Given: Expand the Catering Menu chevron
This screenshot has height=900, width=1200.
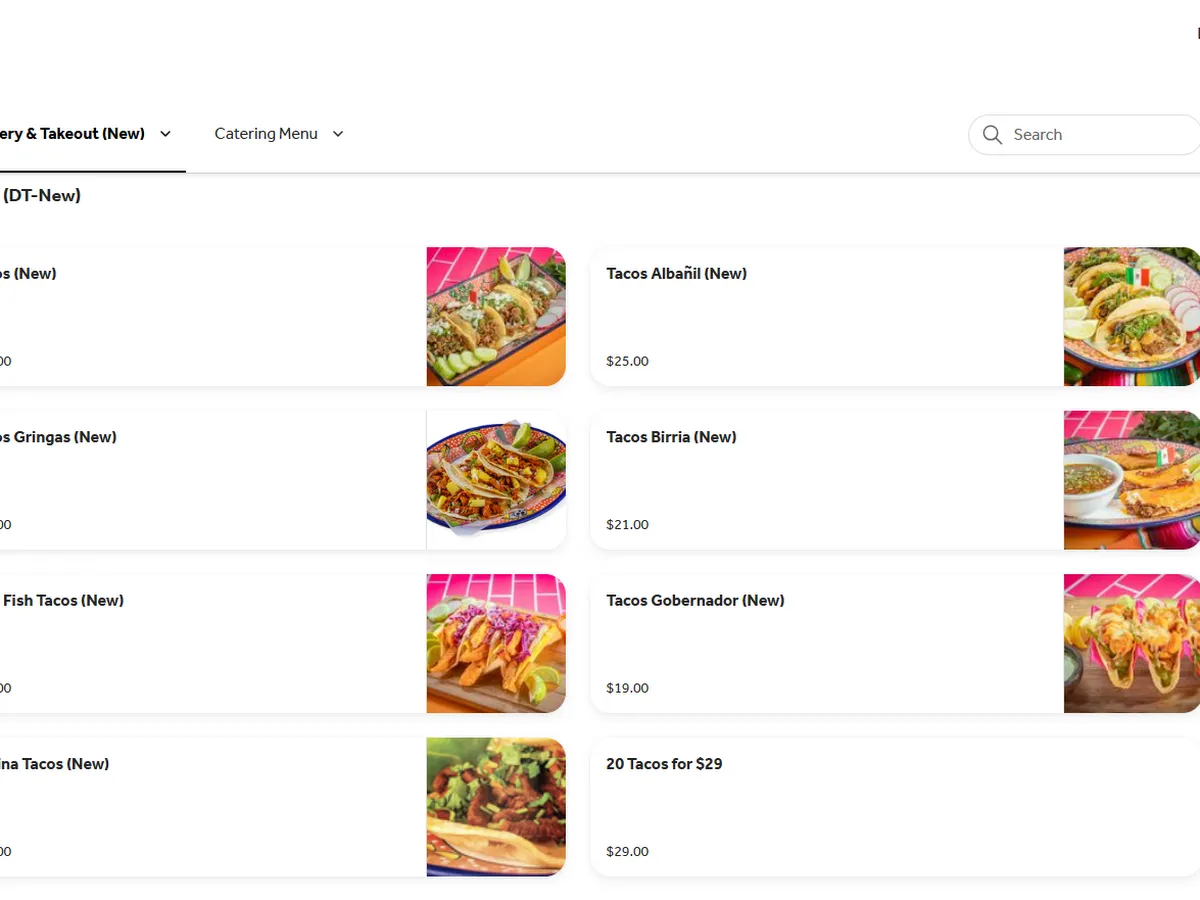Looking at the screenshot, I should click(x=338, y=134).
